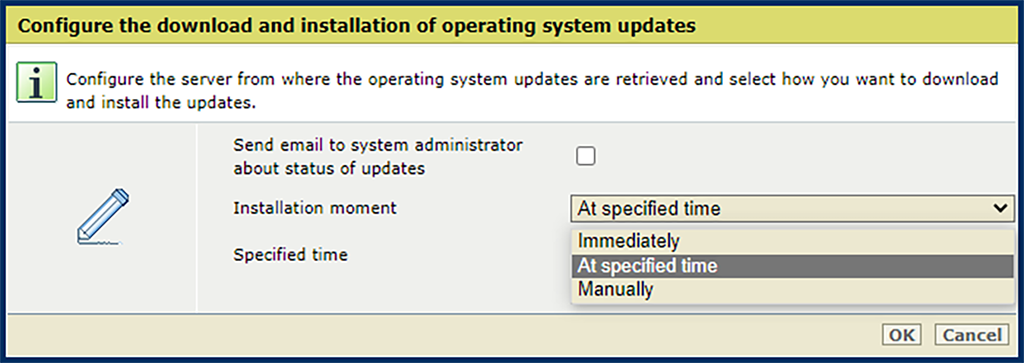Enable email to system administrator checkbox
The width and height of the screenshot is (1024, 363).
tap(586, 156)
